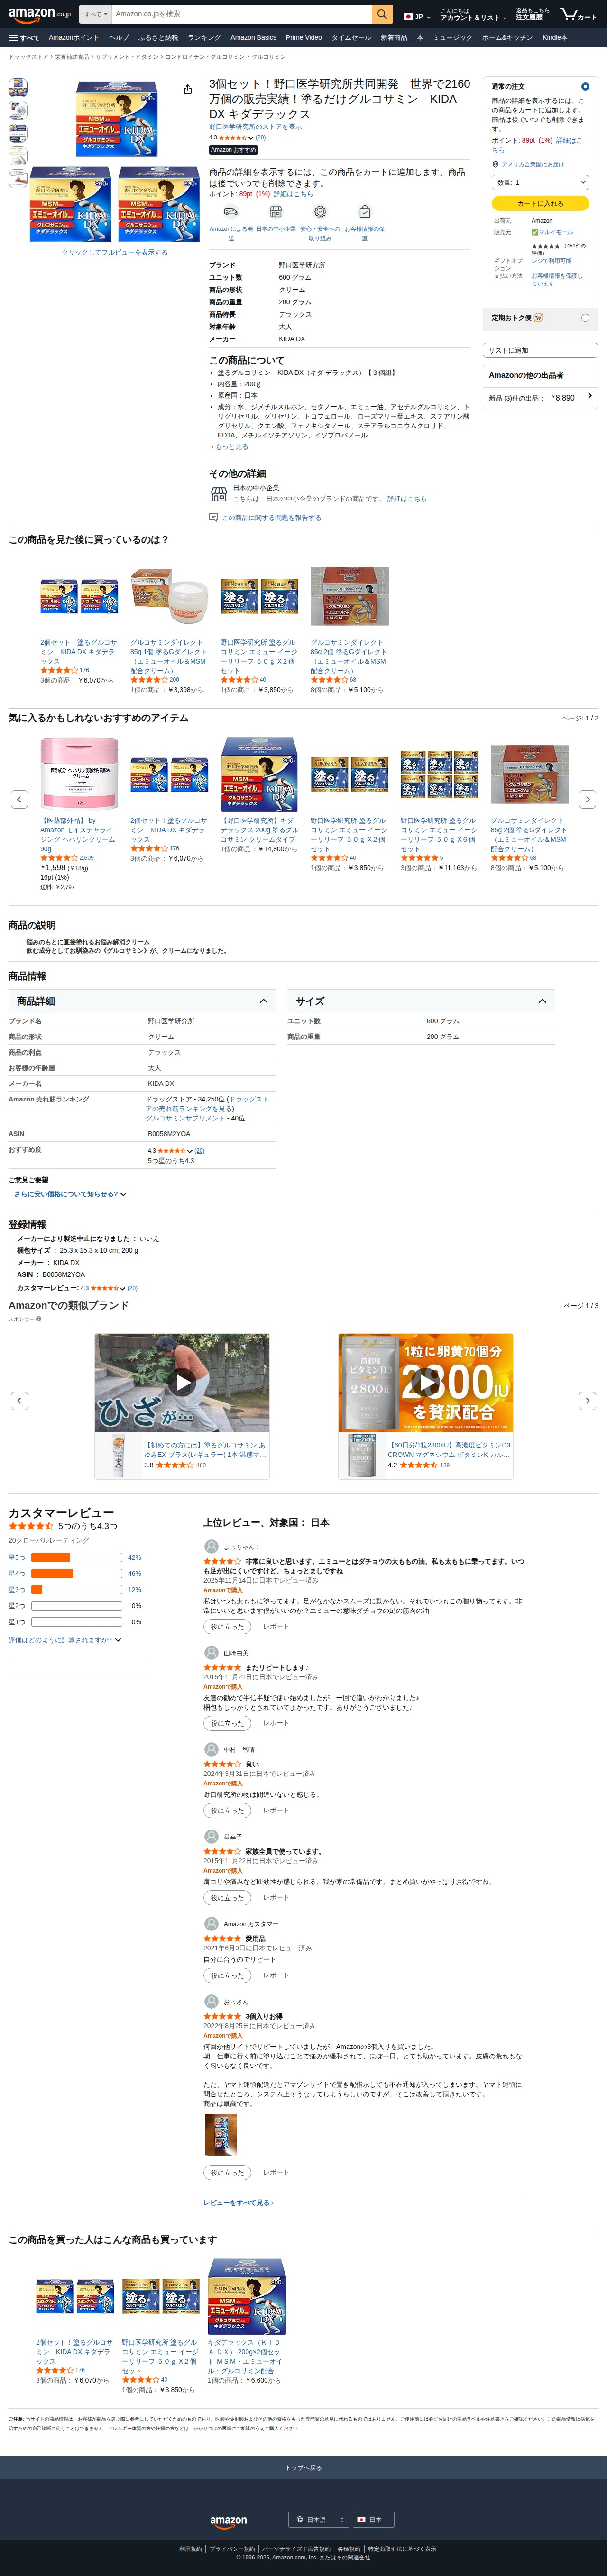This screenshot has height=2576, width=607.
Task: Click the お客様情報の保護 icon
Action: tap(364, 212)
